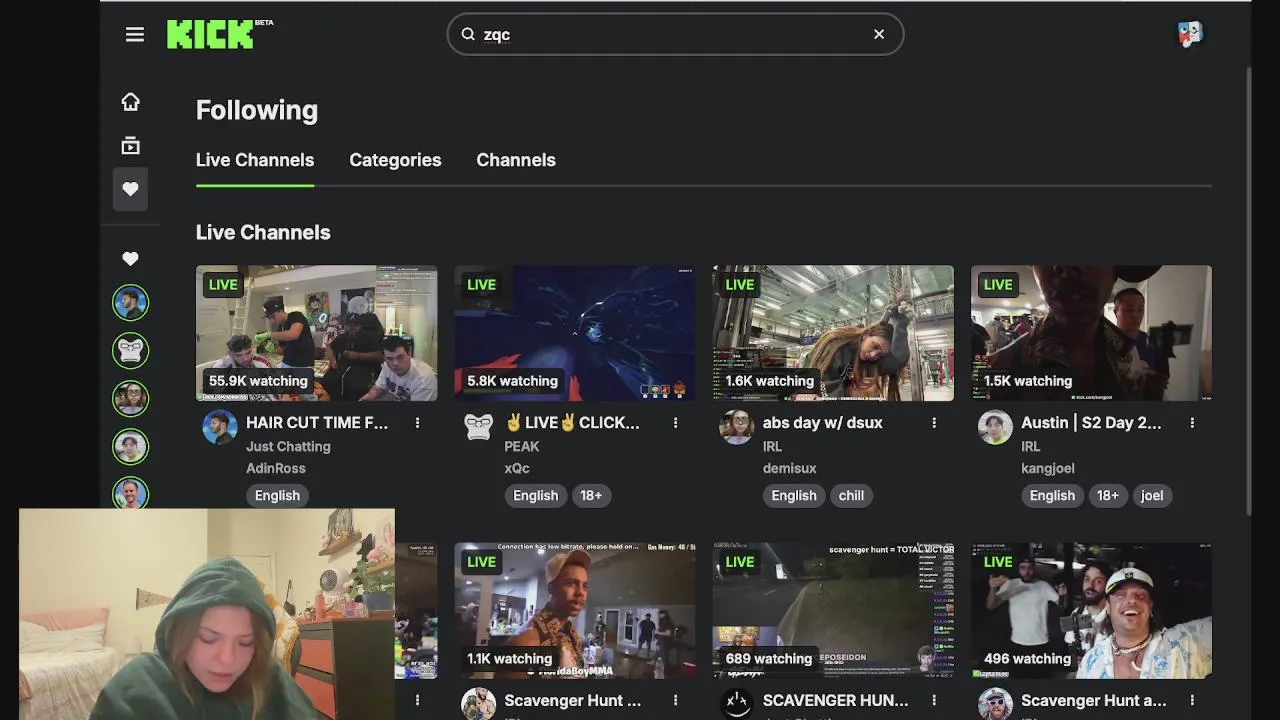Open the gorilla avatar channel in sidebar
The height and width of the screenshot is (720, 1280).
pyautogui.click(x=130, y=351)
